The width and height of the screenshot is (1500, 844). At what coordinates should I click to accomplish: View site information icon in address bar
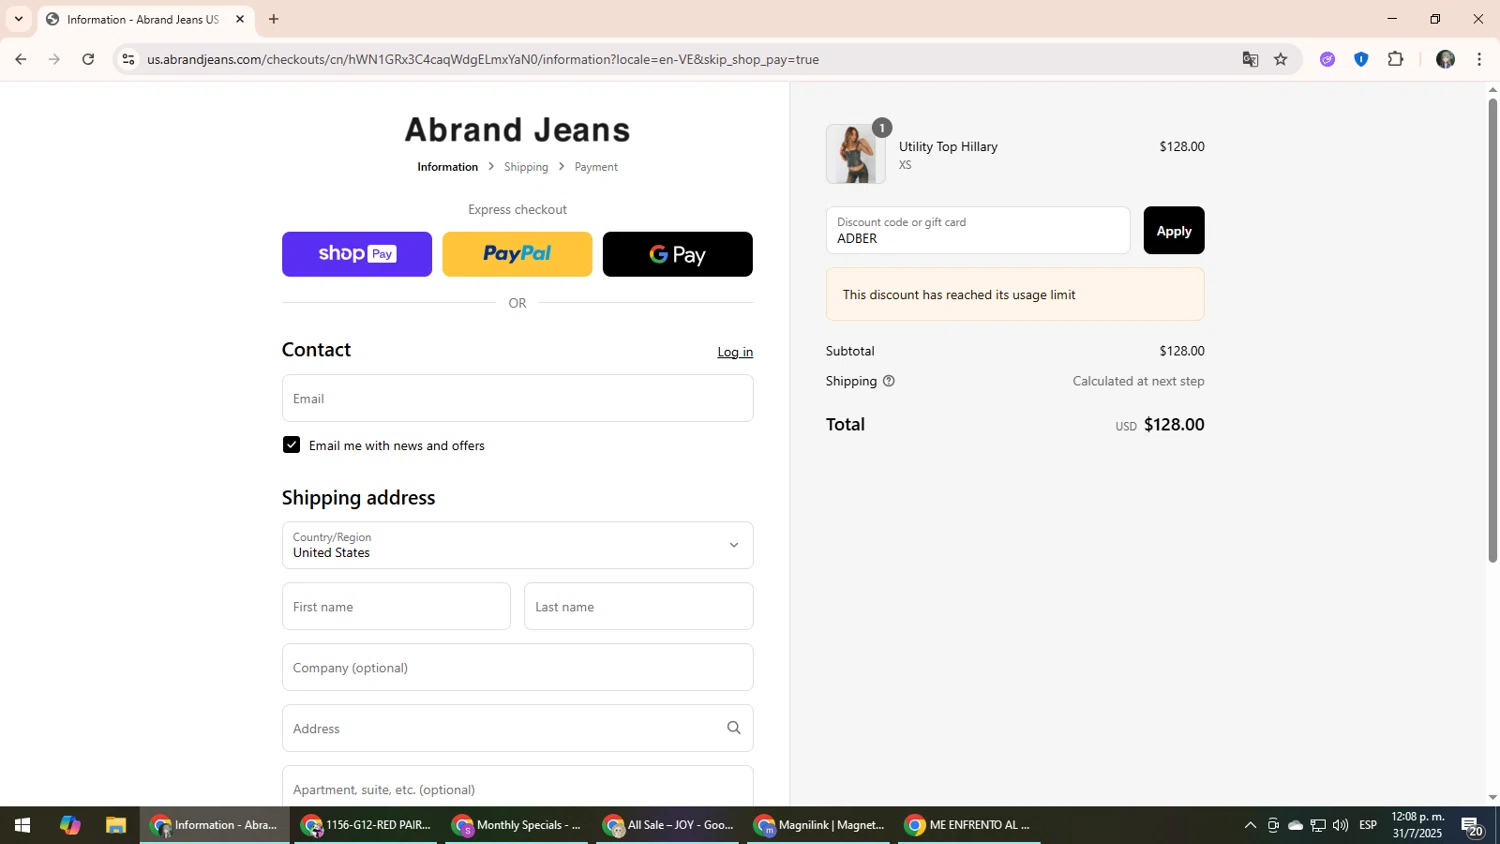coord(128,59)
